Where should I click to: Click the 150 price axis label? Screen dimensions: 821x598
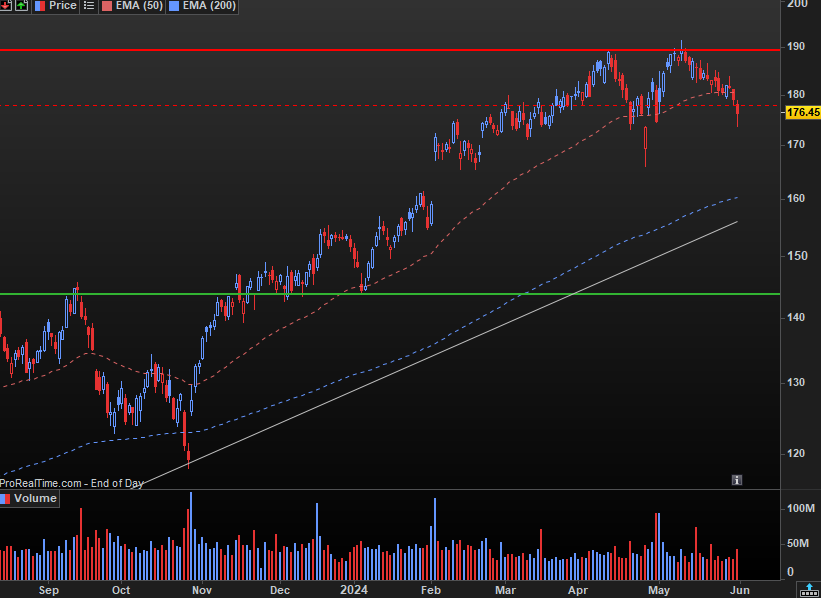[x=796, y=256]
